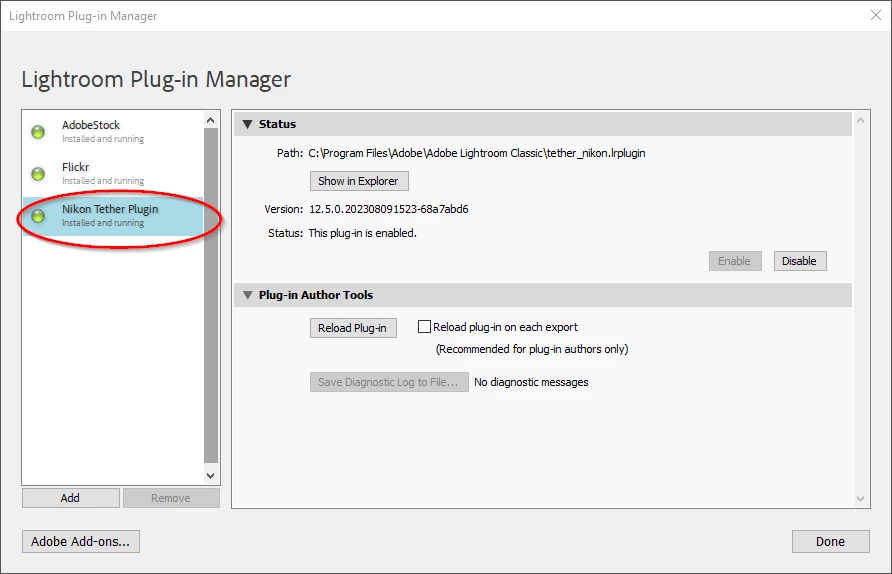Close the Lightroom Plug-in Manager window
Screen dimensions: 892x574
876,15
